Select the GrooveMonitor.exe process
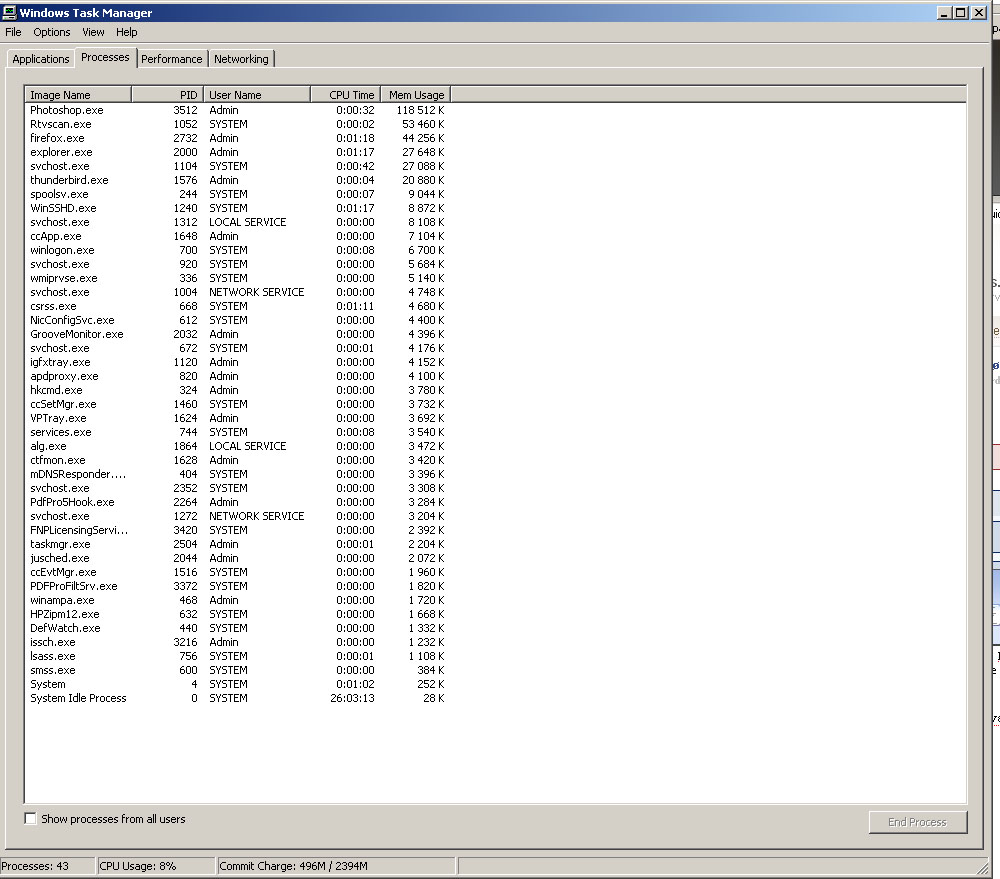 point(237,334)
